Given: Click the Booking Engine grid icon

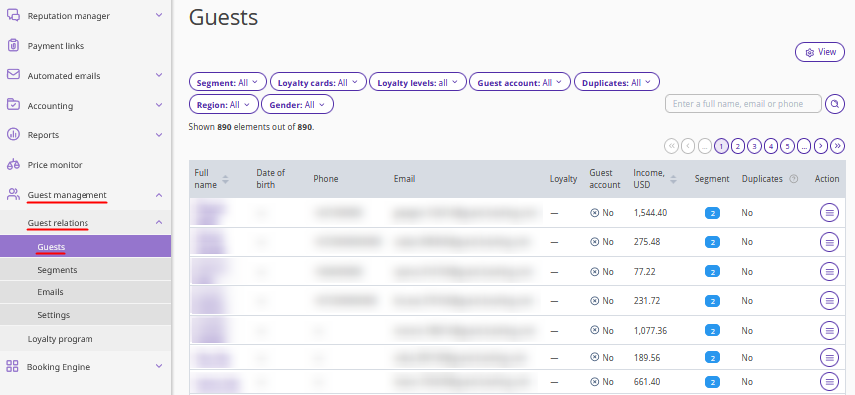Looking at the screenshot, I should click(13, 366).
